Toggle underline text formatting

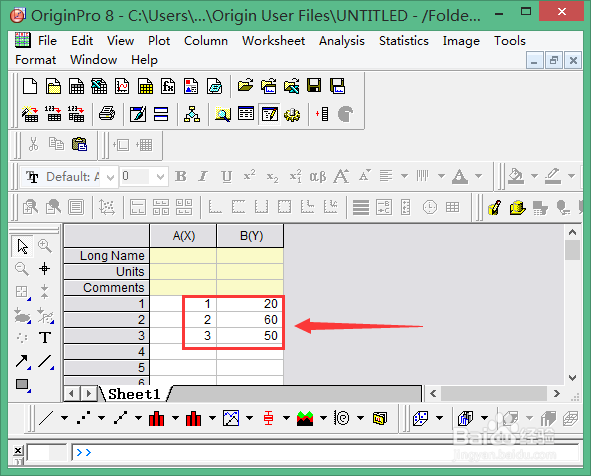[227, 176]
